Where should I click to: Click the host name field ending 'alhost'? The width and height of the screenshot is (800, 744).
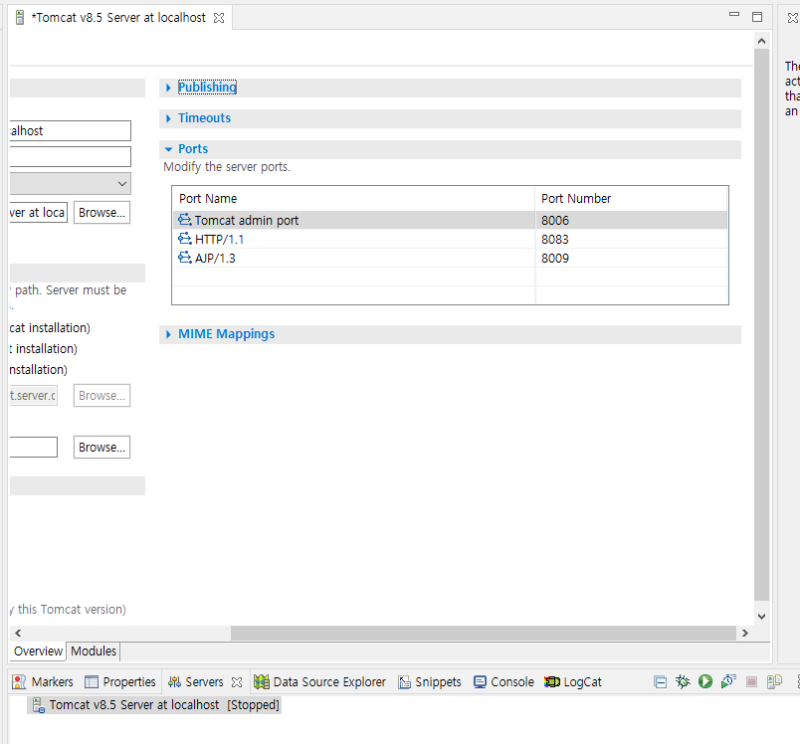click(x=70, y=131)
